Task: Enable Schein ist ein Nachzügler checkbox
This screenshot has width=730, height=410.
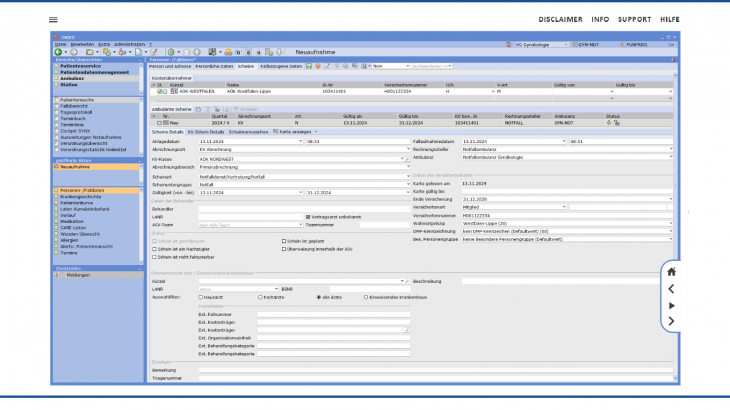Action: tap(154, 248)
